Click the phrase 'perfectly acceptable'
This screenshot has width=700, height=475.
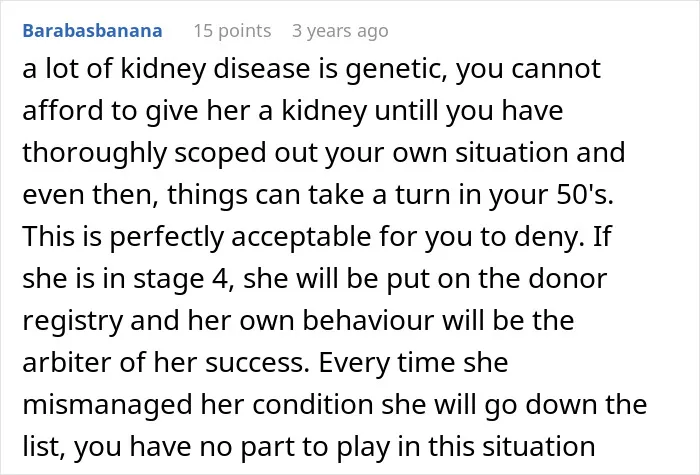point(240,237)
